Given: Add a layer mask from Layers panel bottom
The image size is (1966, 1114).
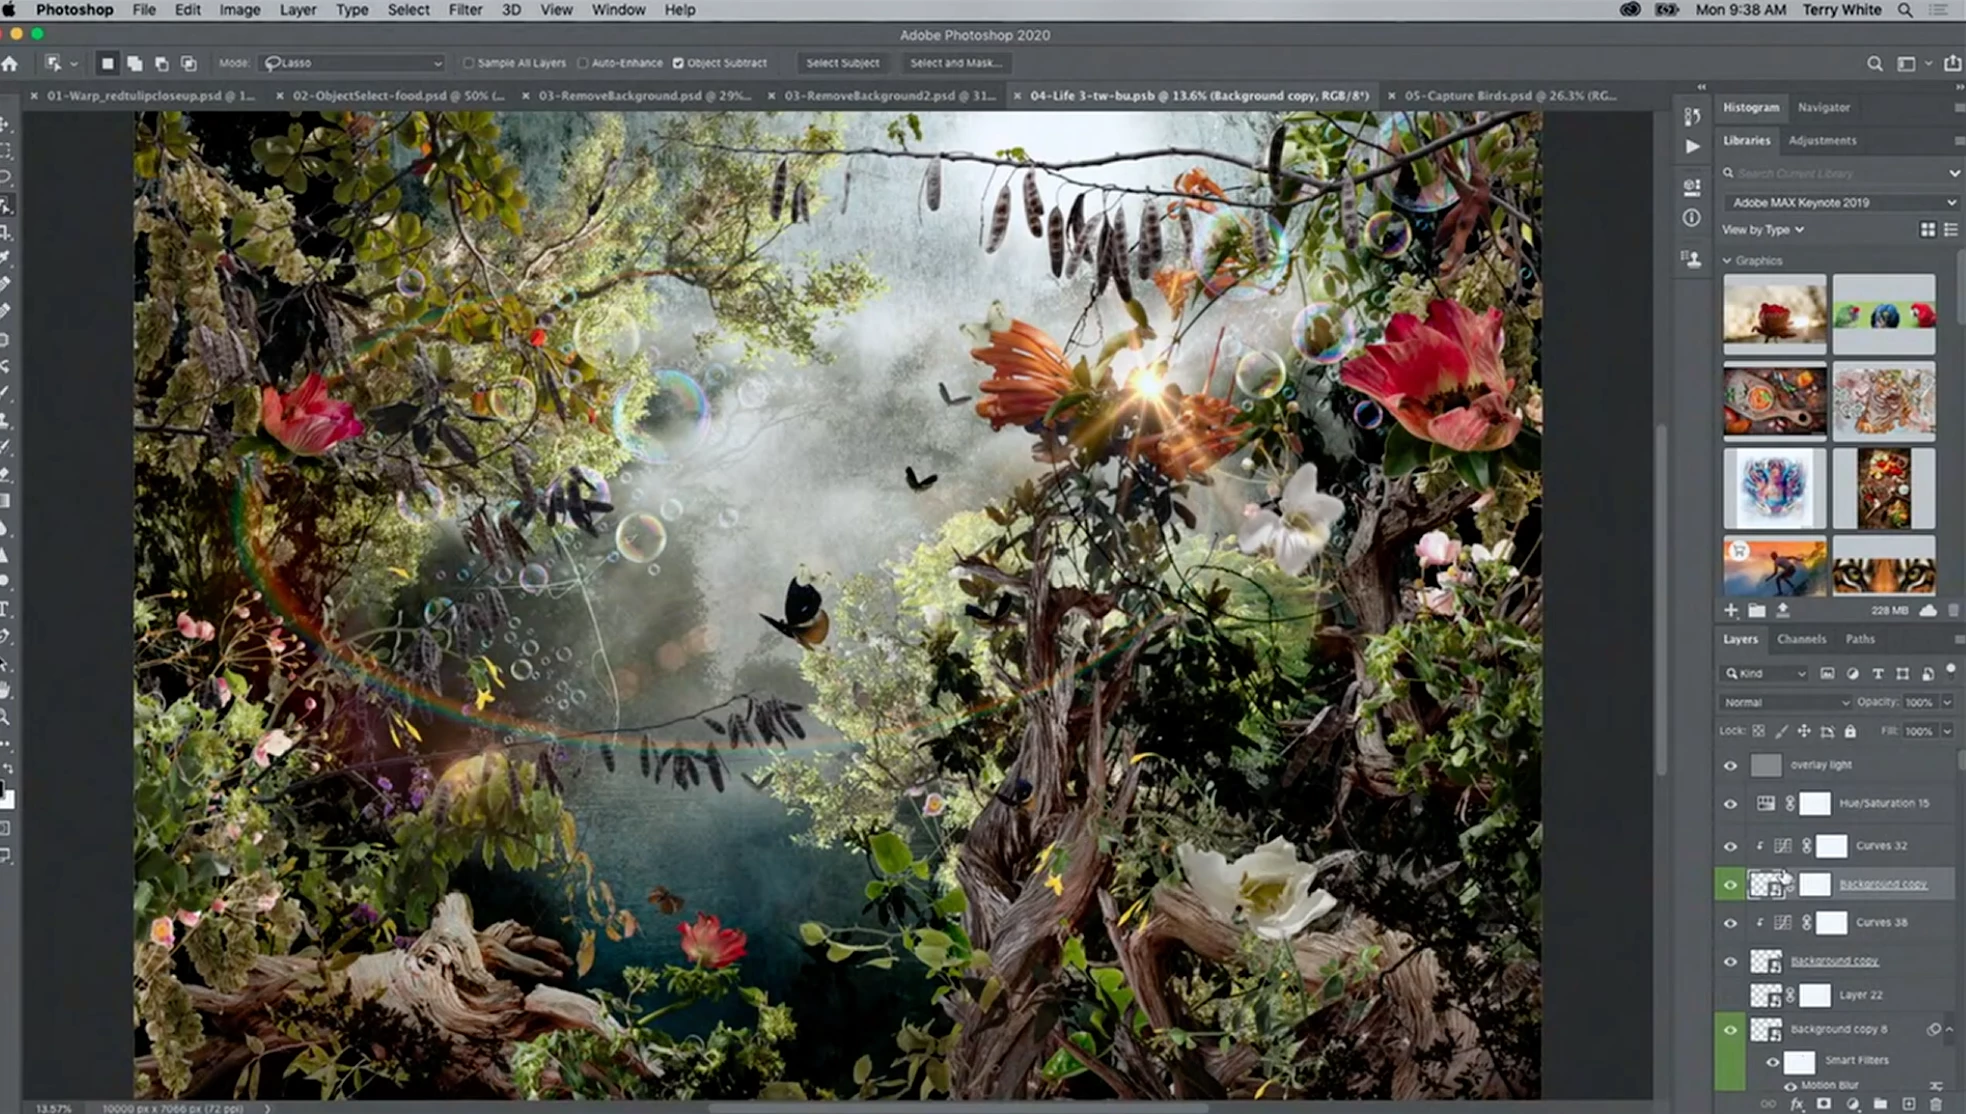Looking at the screenshot, I should (1824, 1104).
